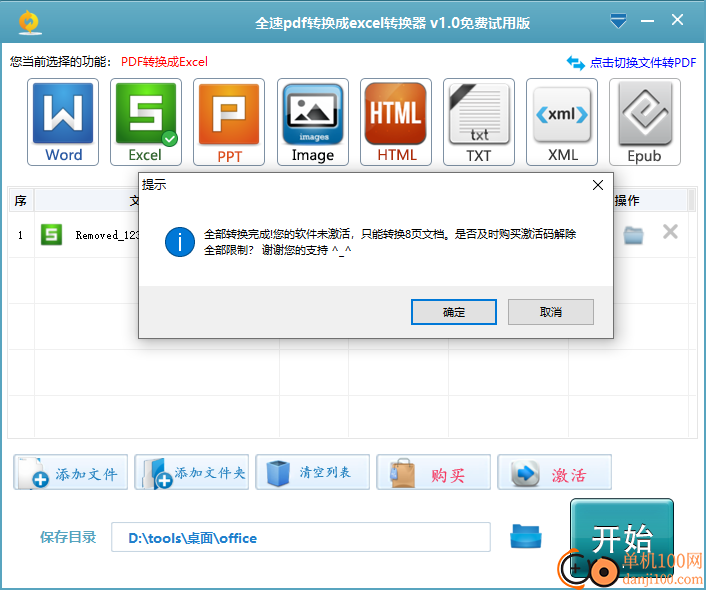The width and height of the screenshot is (706, 590).
Task: Click the Removed_12 file name in list
Action: pos(107,235)
